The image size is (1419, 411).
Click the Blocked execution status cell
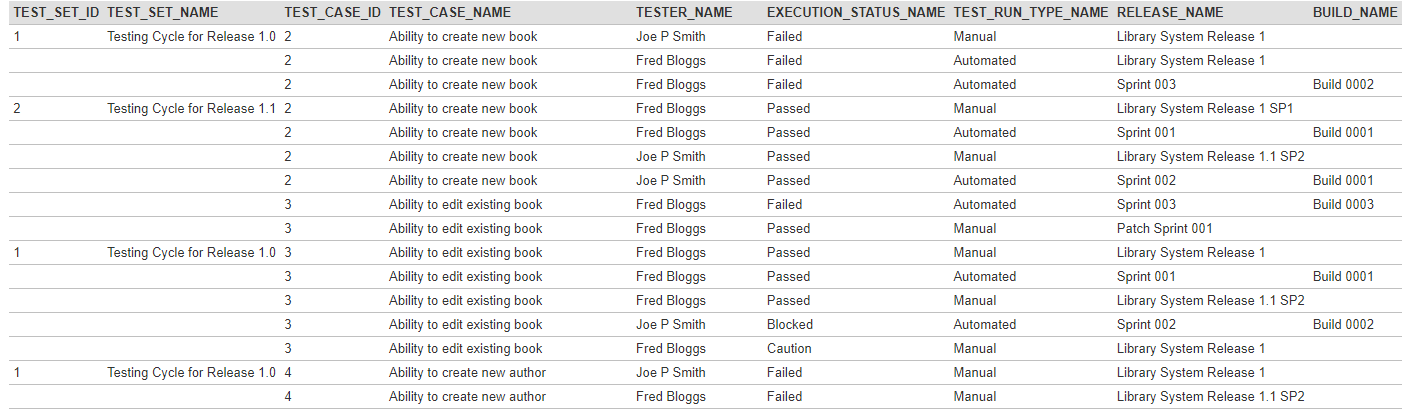coord(790,325)
